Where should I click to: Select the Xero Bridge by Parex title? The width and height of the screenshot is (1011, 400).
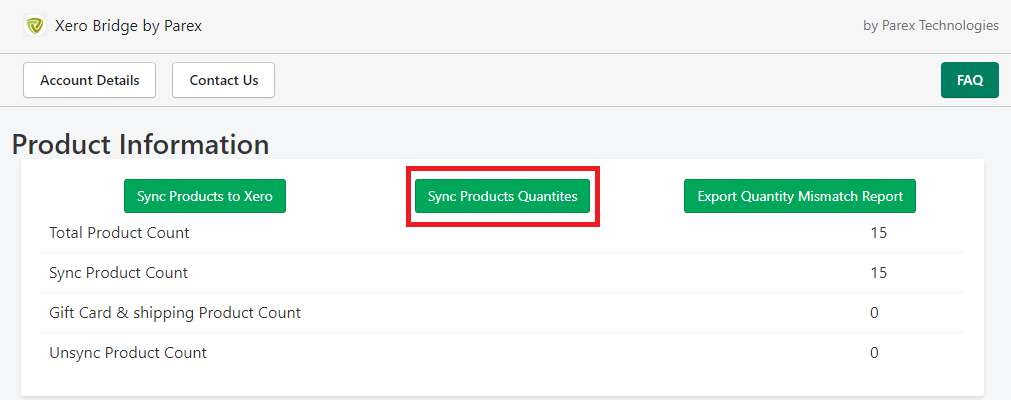click(x=128, y=26)
